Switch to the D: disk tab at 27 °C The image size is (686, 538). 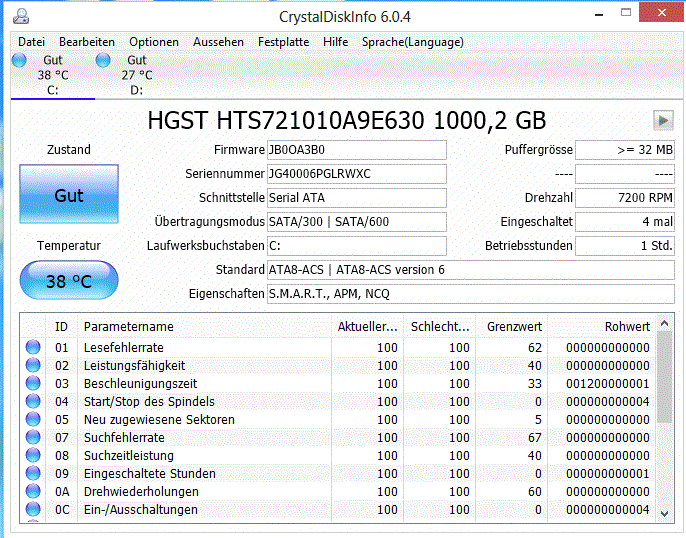click(136, 75)
